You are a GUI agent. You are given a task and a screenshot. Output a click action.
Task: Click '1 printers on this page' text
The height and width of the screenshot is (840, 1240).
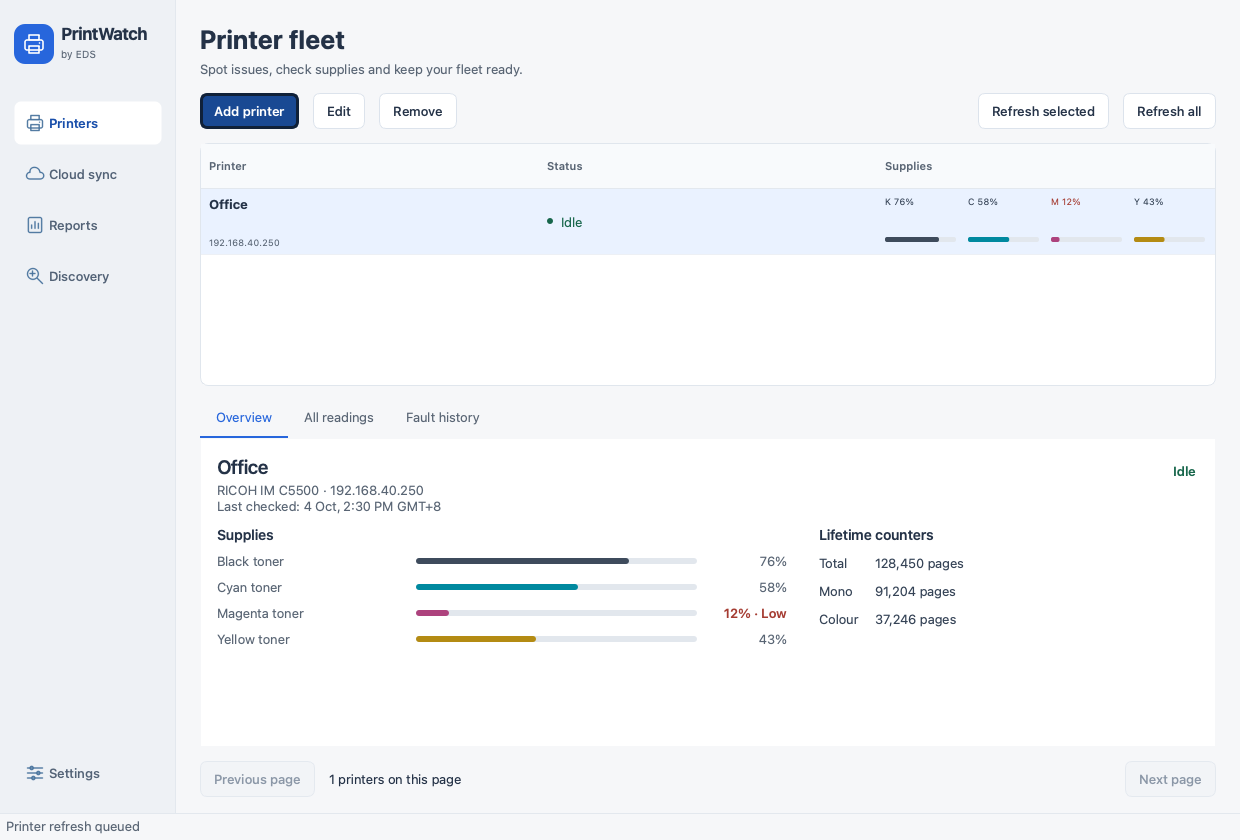(395, 779)
